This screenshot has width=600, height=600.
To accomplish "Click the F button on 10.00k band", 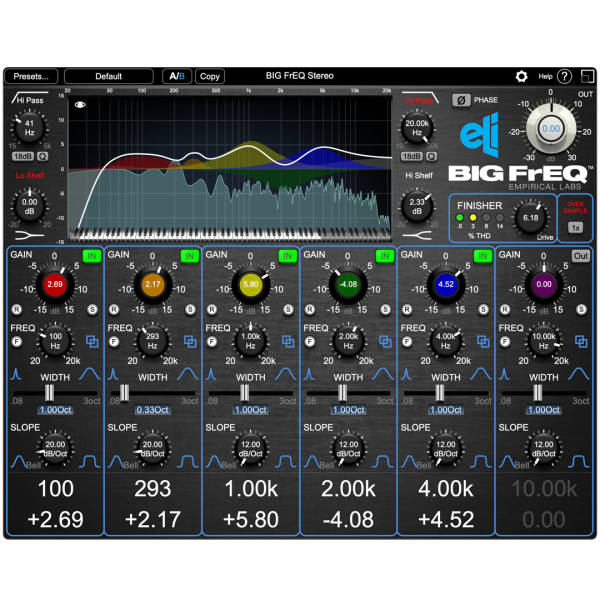I will [505, 341].
